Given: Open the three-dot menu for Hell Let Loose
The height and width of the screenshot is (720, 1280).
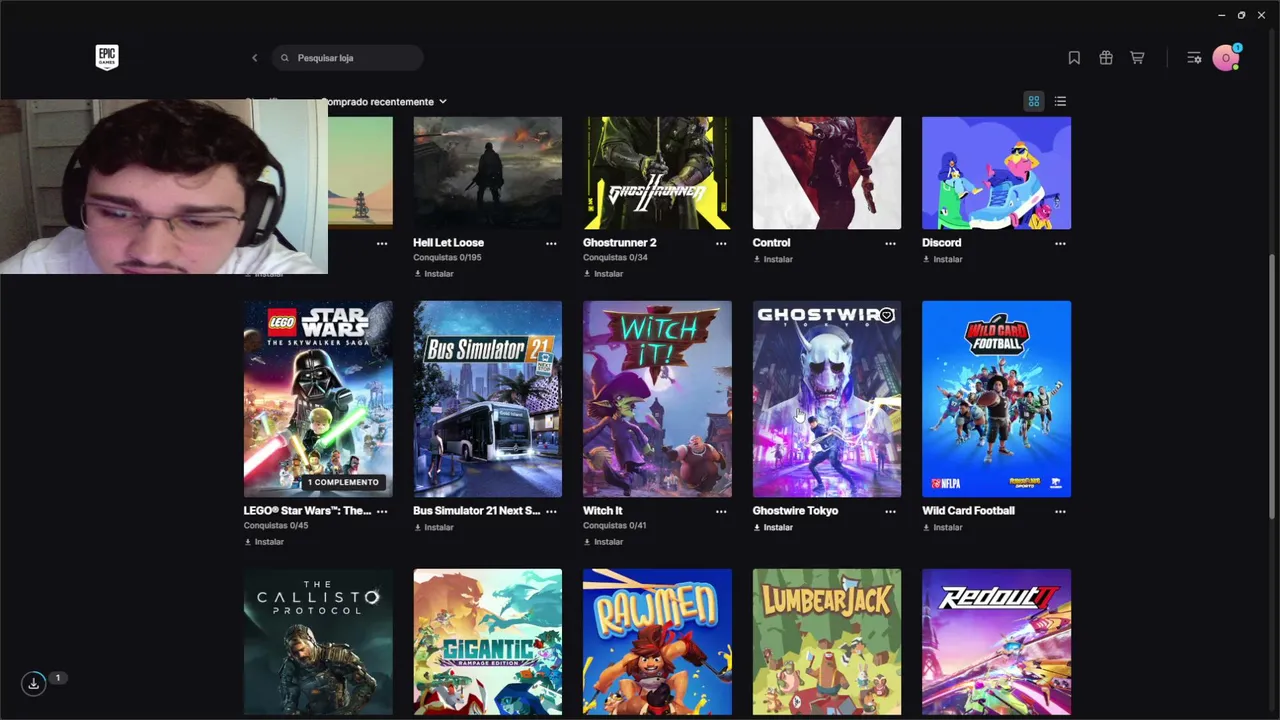Looking at the screenshot, I should [x=551, y=243].
